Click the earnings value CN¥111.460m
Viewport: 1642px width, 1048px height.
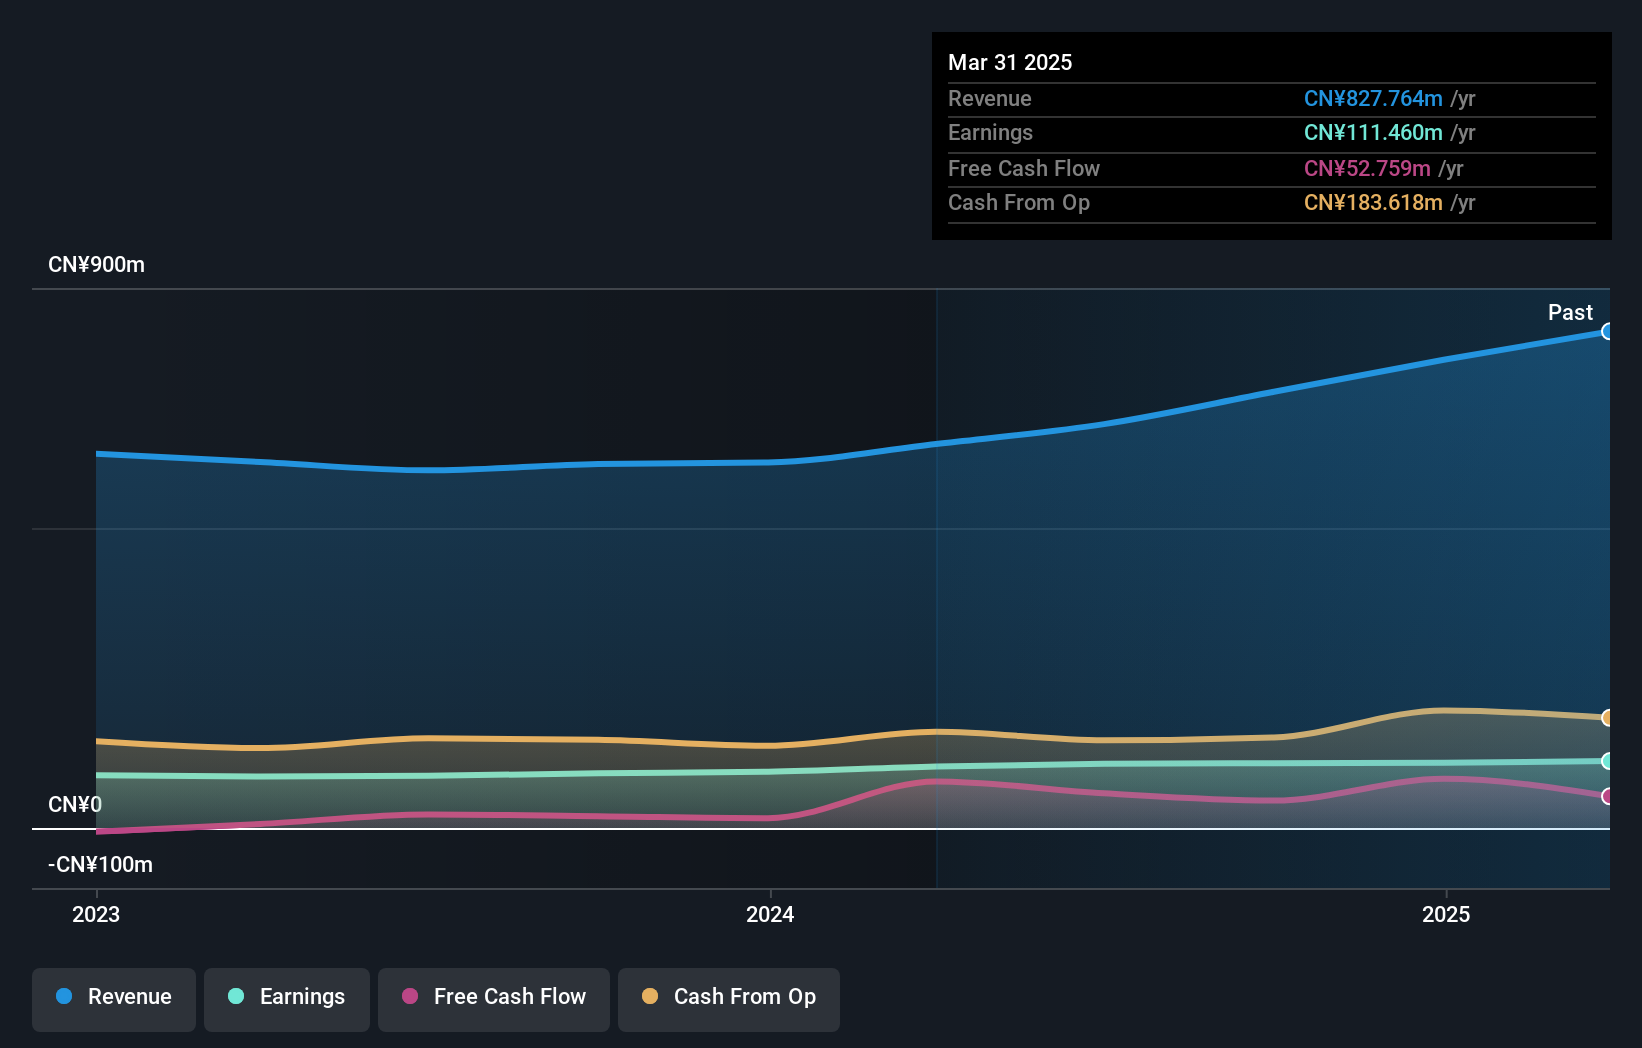point(1373,132)
